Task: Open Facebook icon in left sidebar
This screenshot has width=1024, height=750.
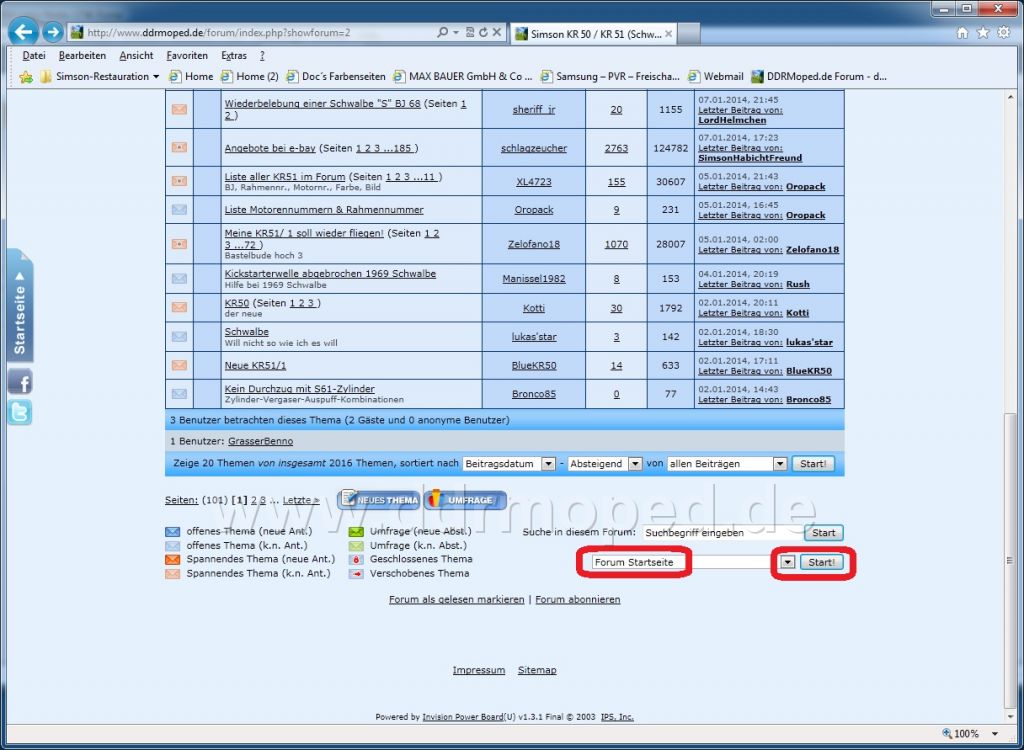Action: 20,382
